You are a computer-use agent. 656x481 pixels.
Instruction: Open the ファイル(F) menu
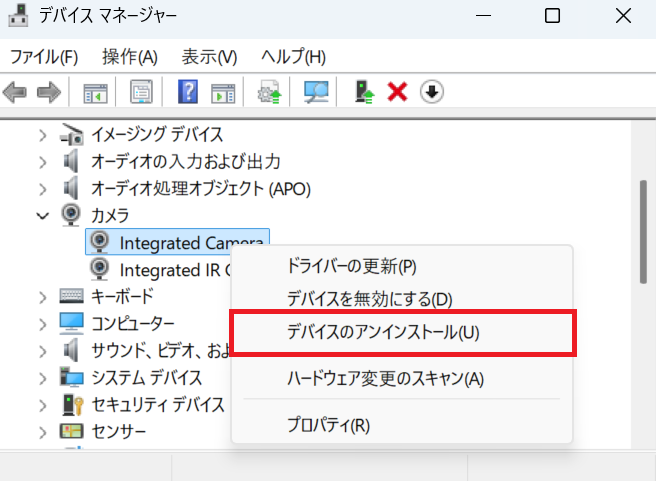44,56
